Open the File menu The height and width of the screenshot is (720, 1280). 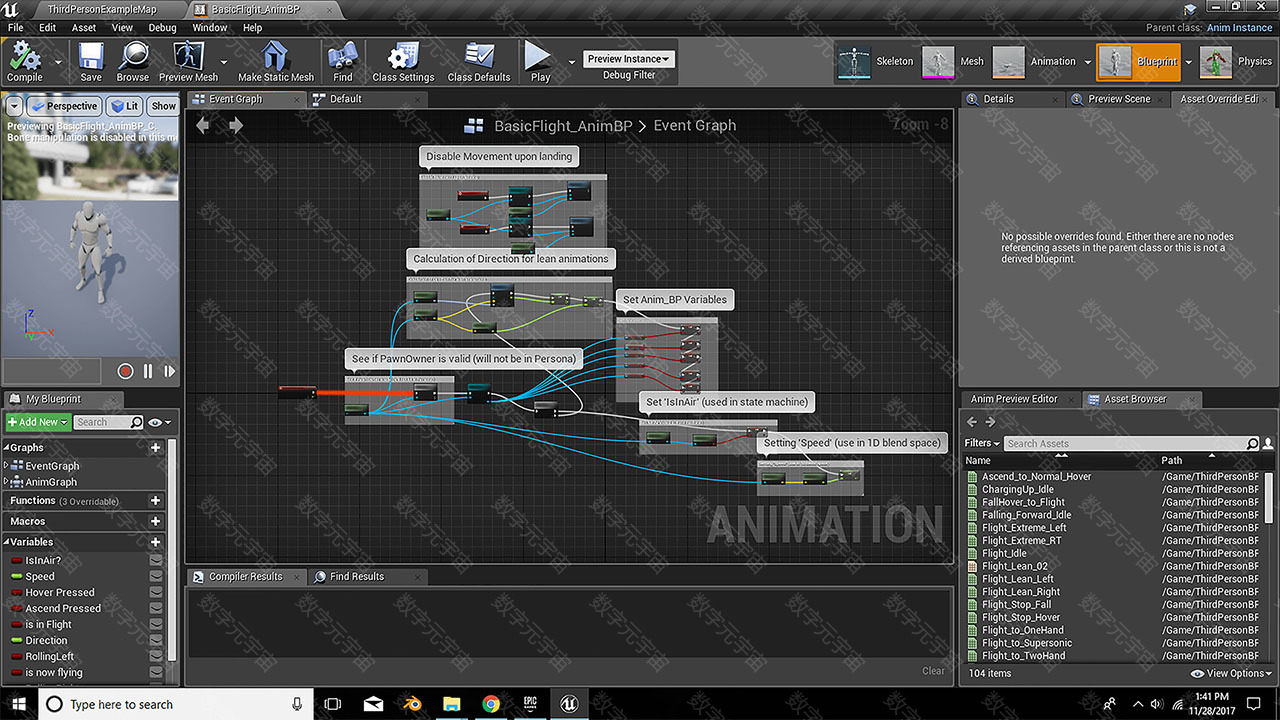(x=16, y=28)
